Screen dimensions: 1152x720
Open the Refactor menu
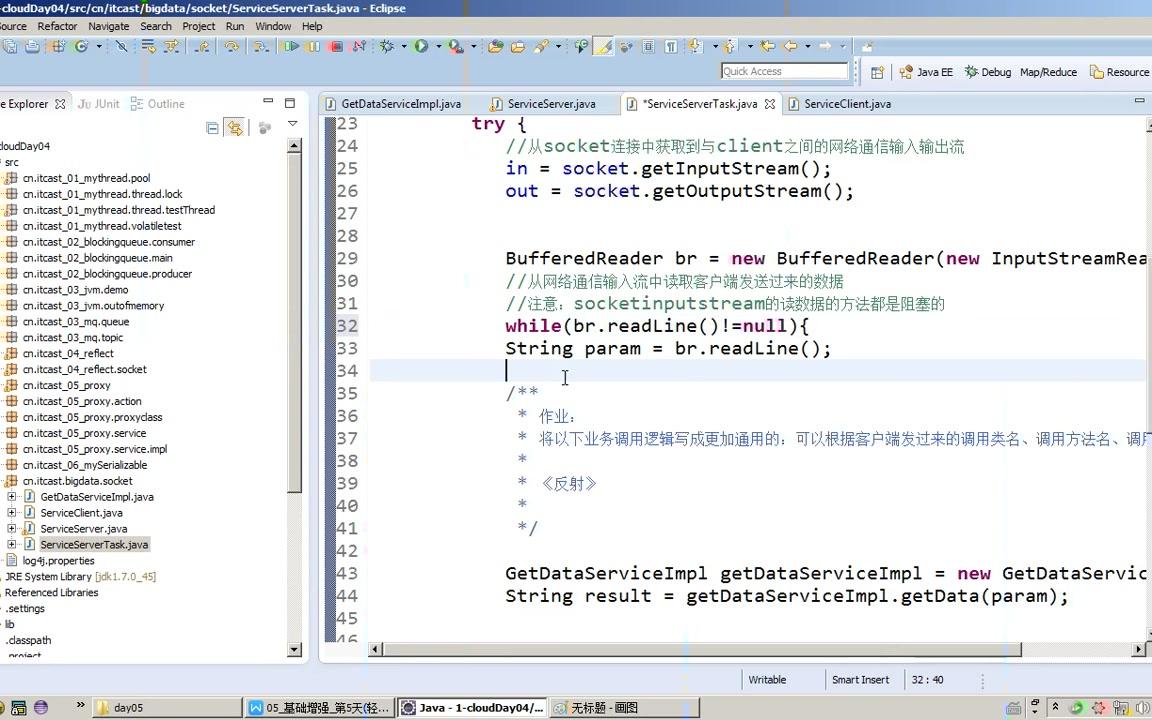click(57, 26)
